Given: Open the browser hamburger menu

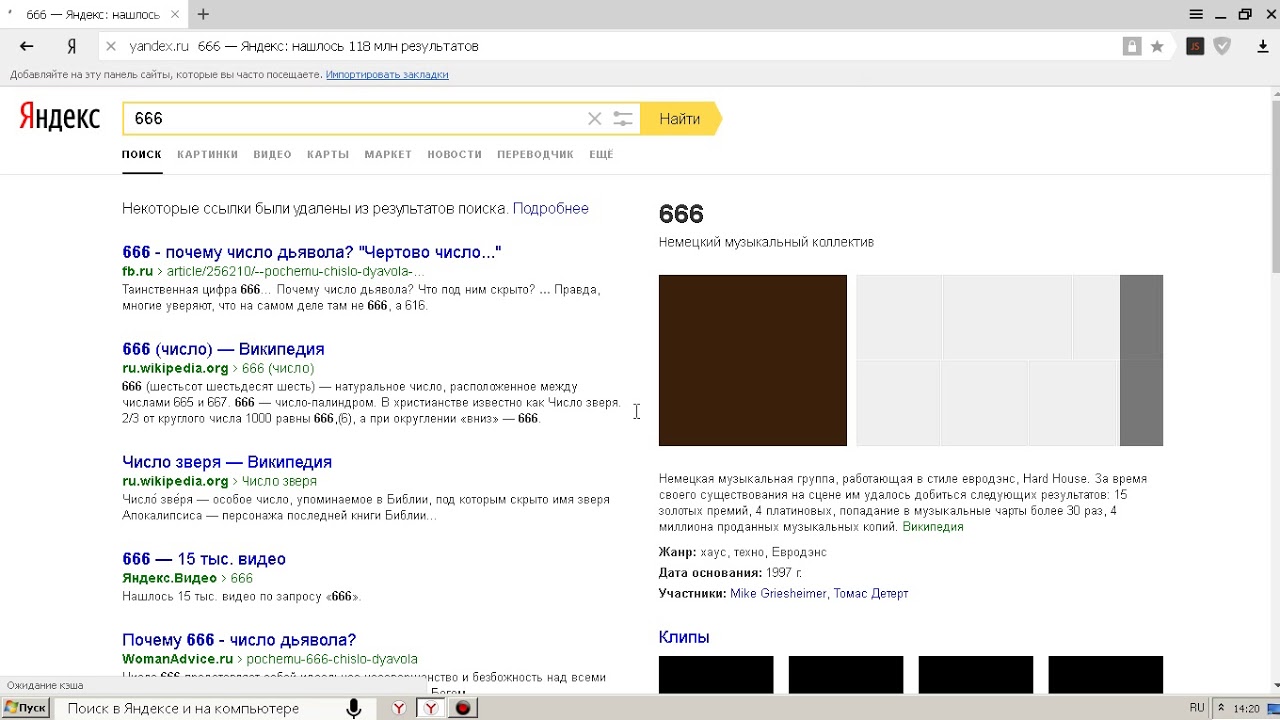Looking at the screenshot, I should 1196,14.
